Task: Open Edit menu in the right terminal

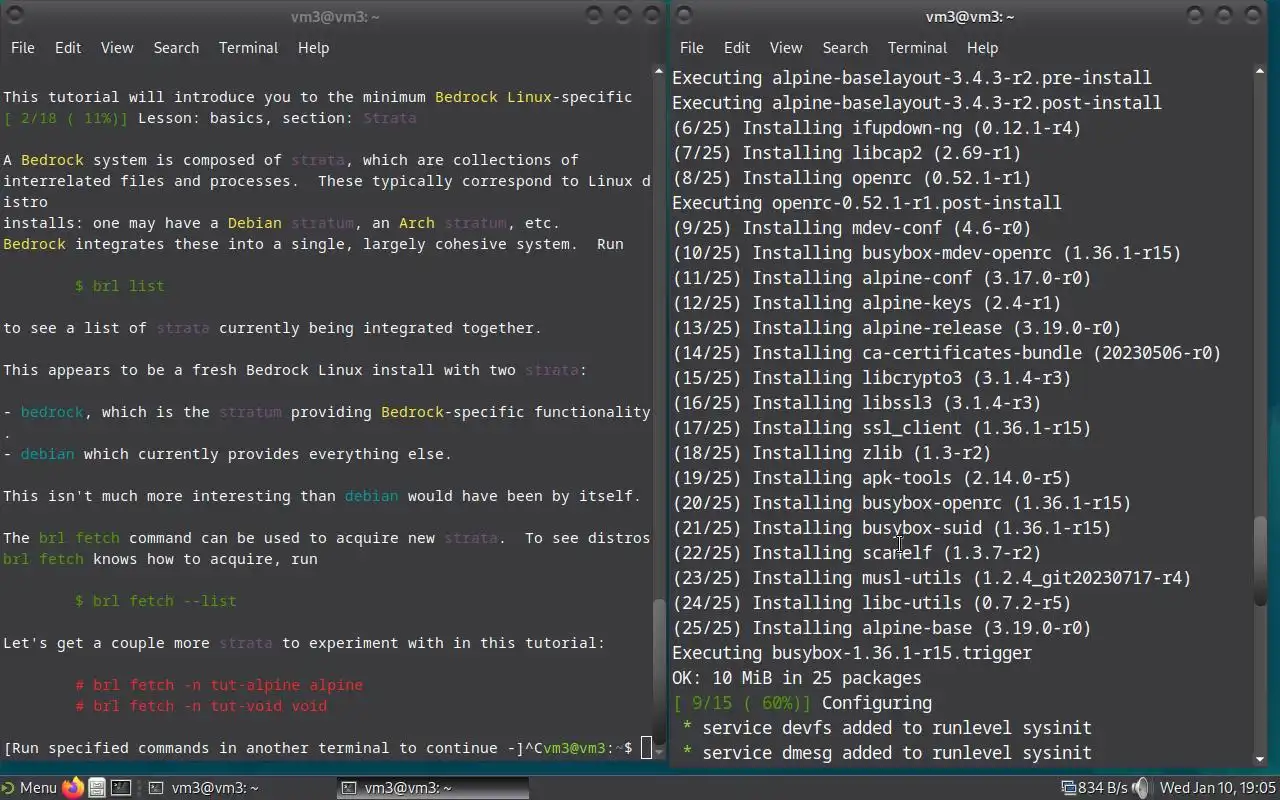Action: coord(737,48)
